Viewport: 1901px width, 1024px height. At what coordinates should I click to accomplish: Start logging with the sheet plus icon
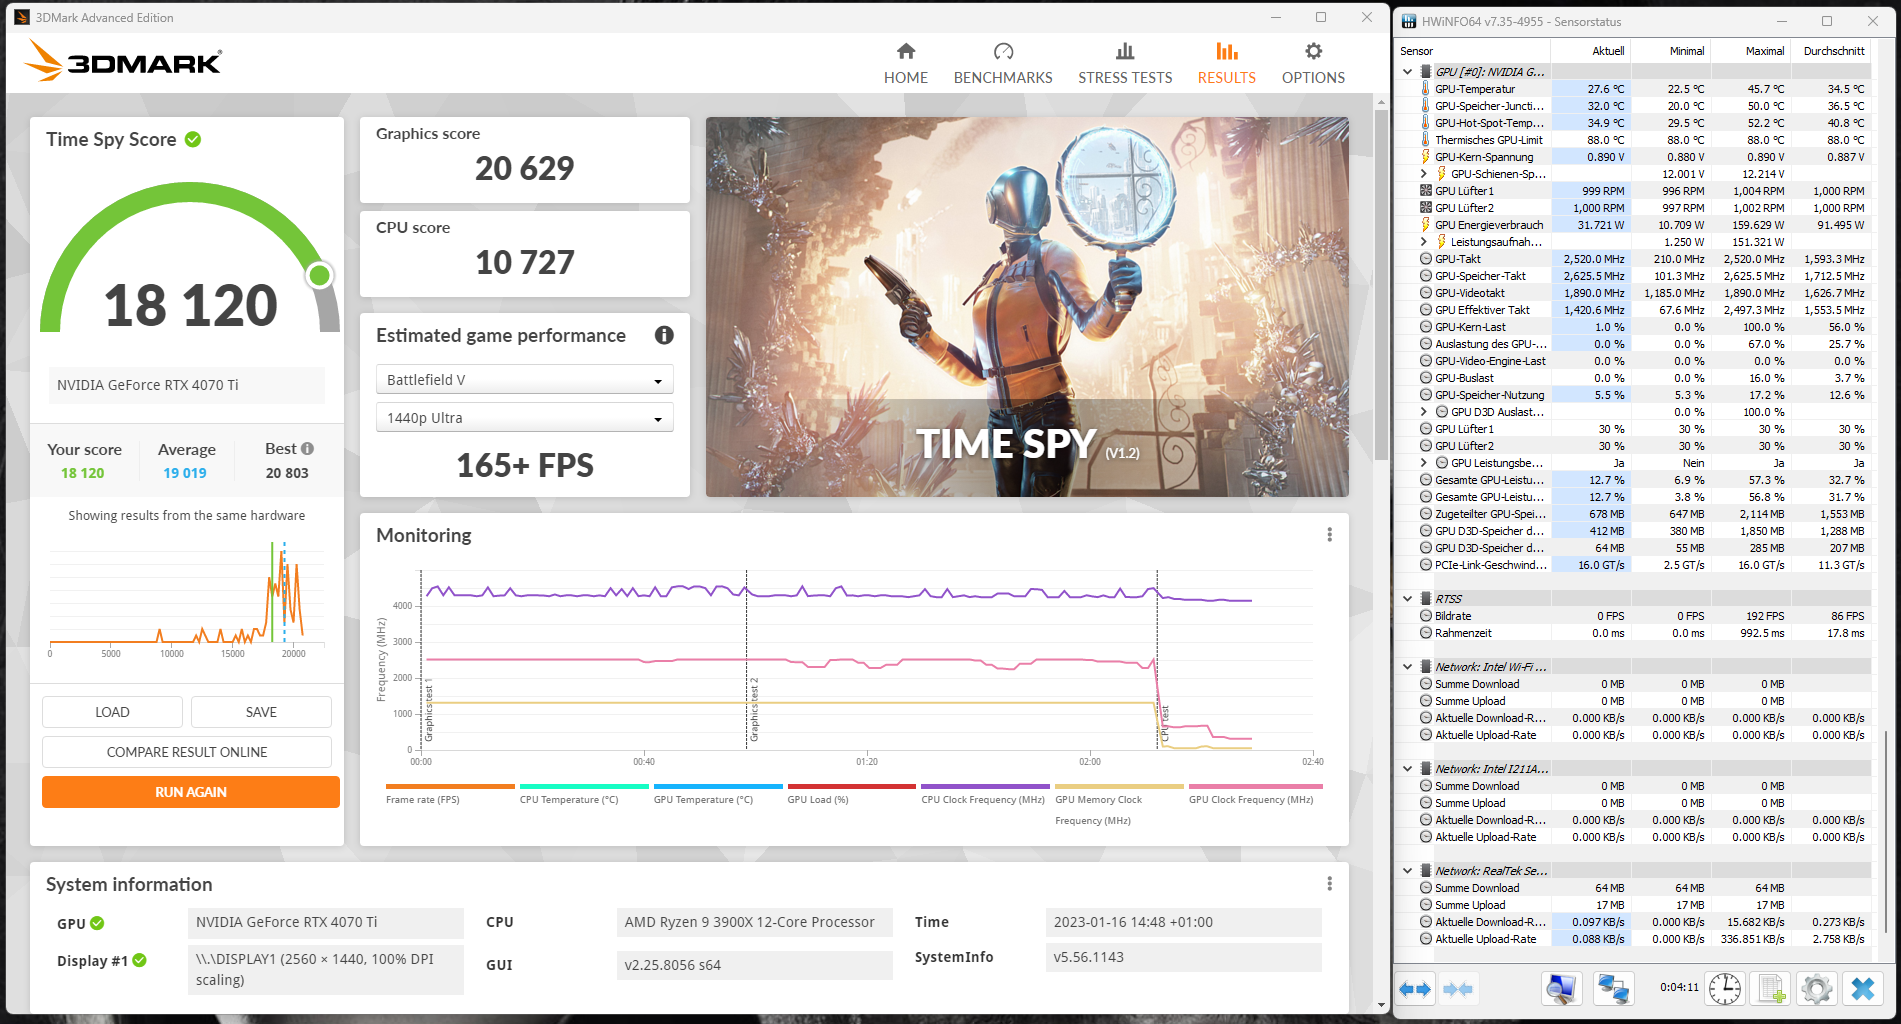coord(1771,989)
